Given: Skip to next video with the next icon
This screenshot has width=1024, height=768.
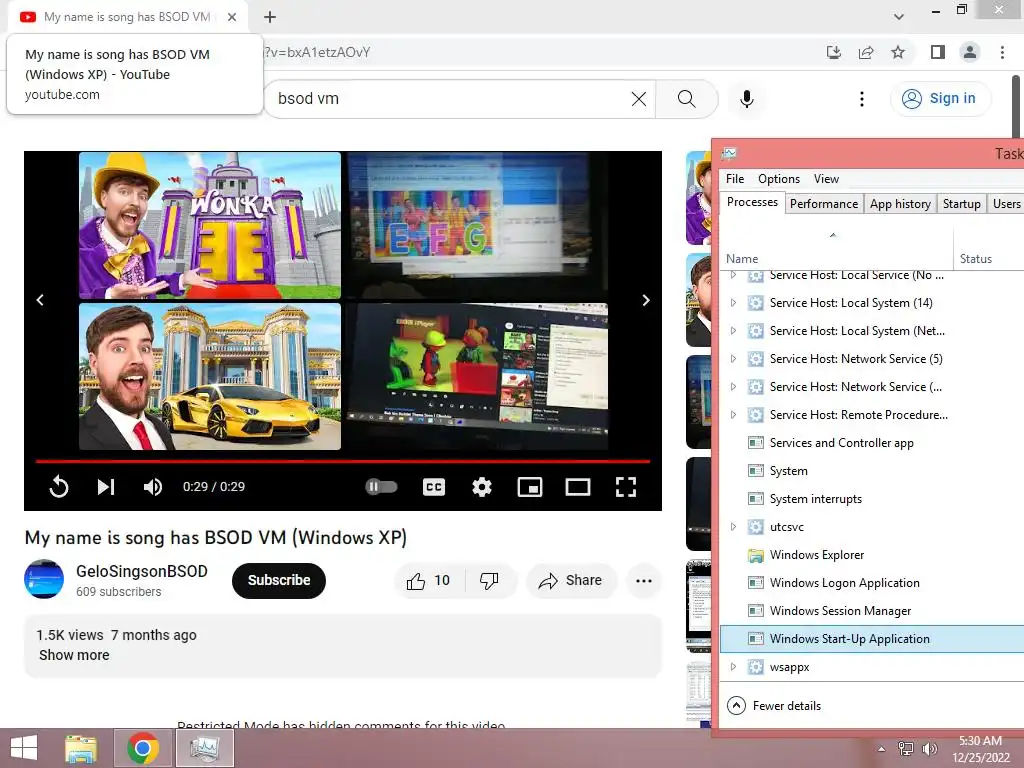Looking at the screenshot, I should pyautogui.click(x=106, y=487).
